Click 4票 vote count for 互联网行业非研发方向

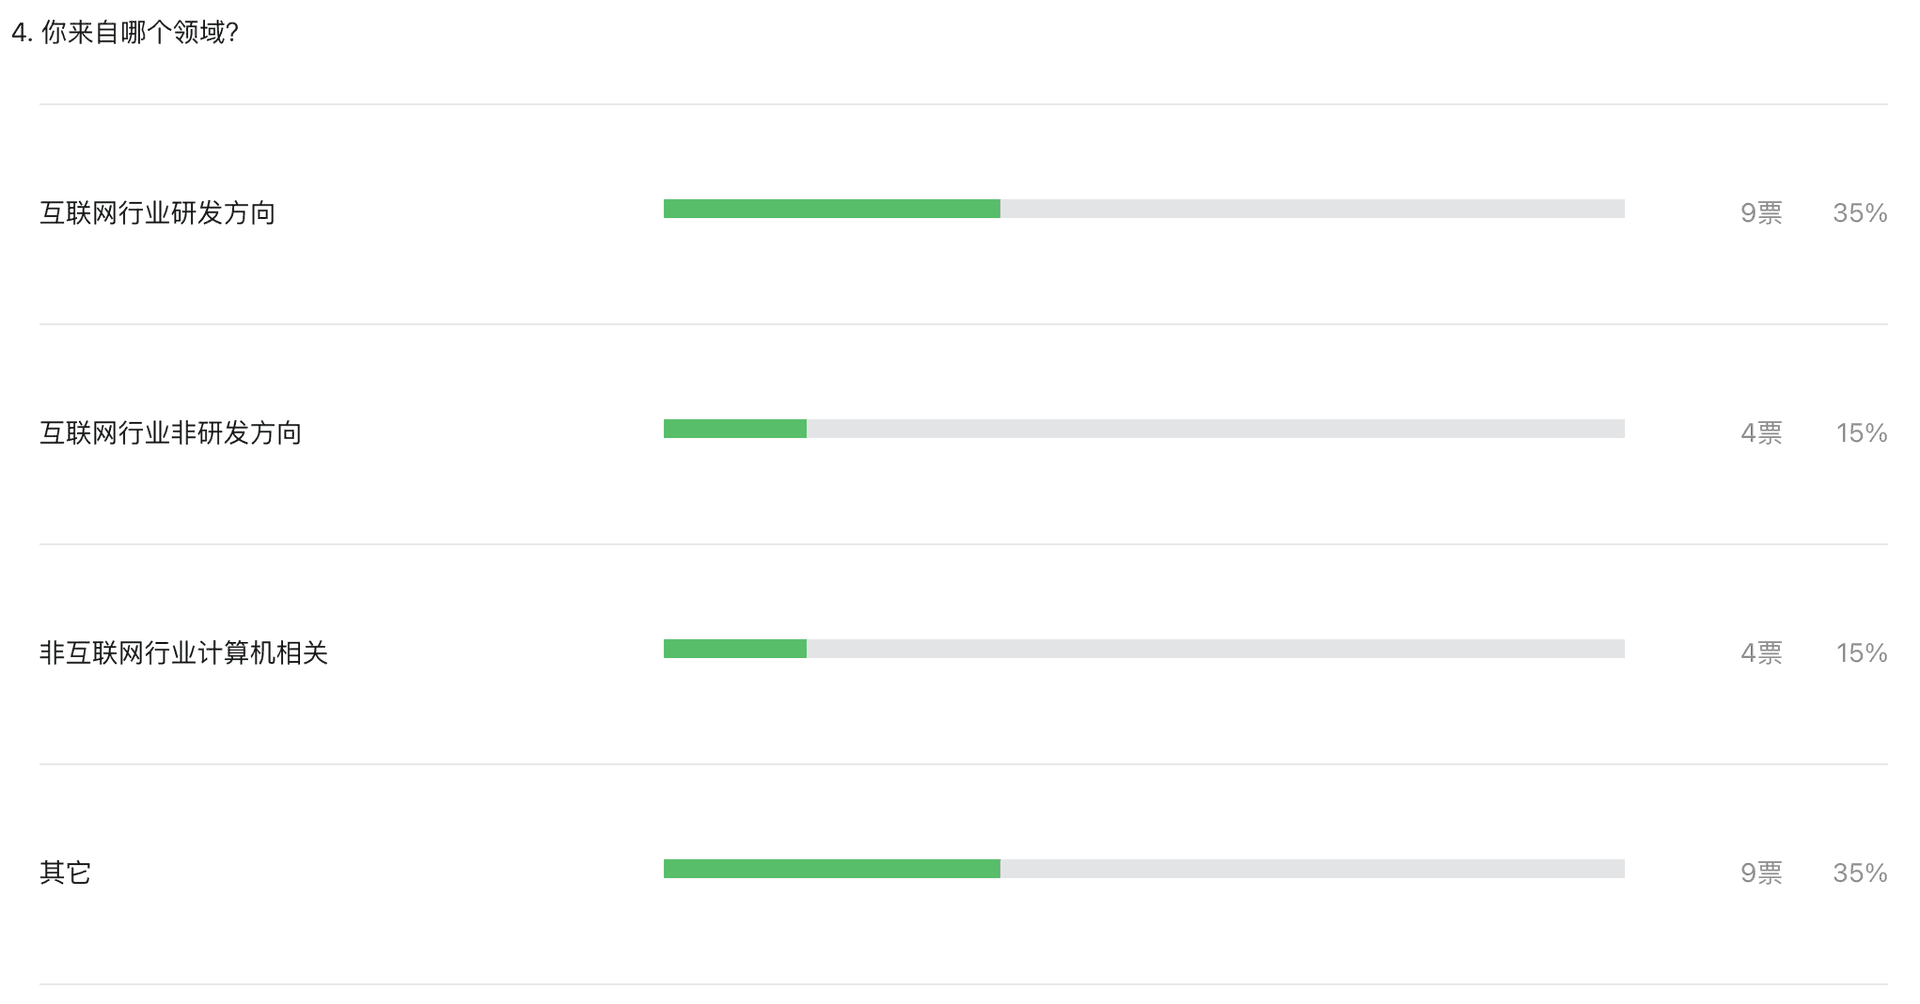[1761, 433]
